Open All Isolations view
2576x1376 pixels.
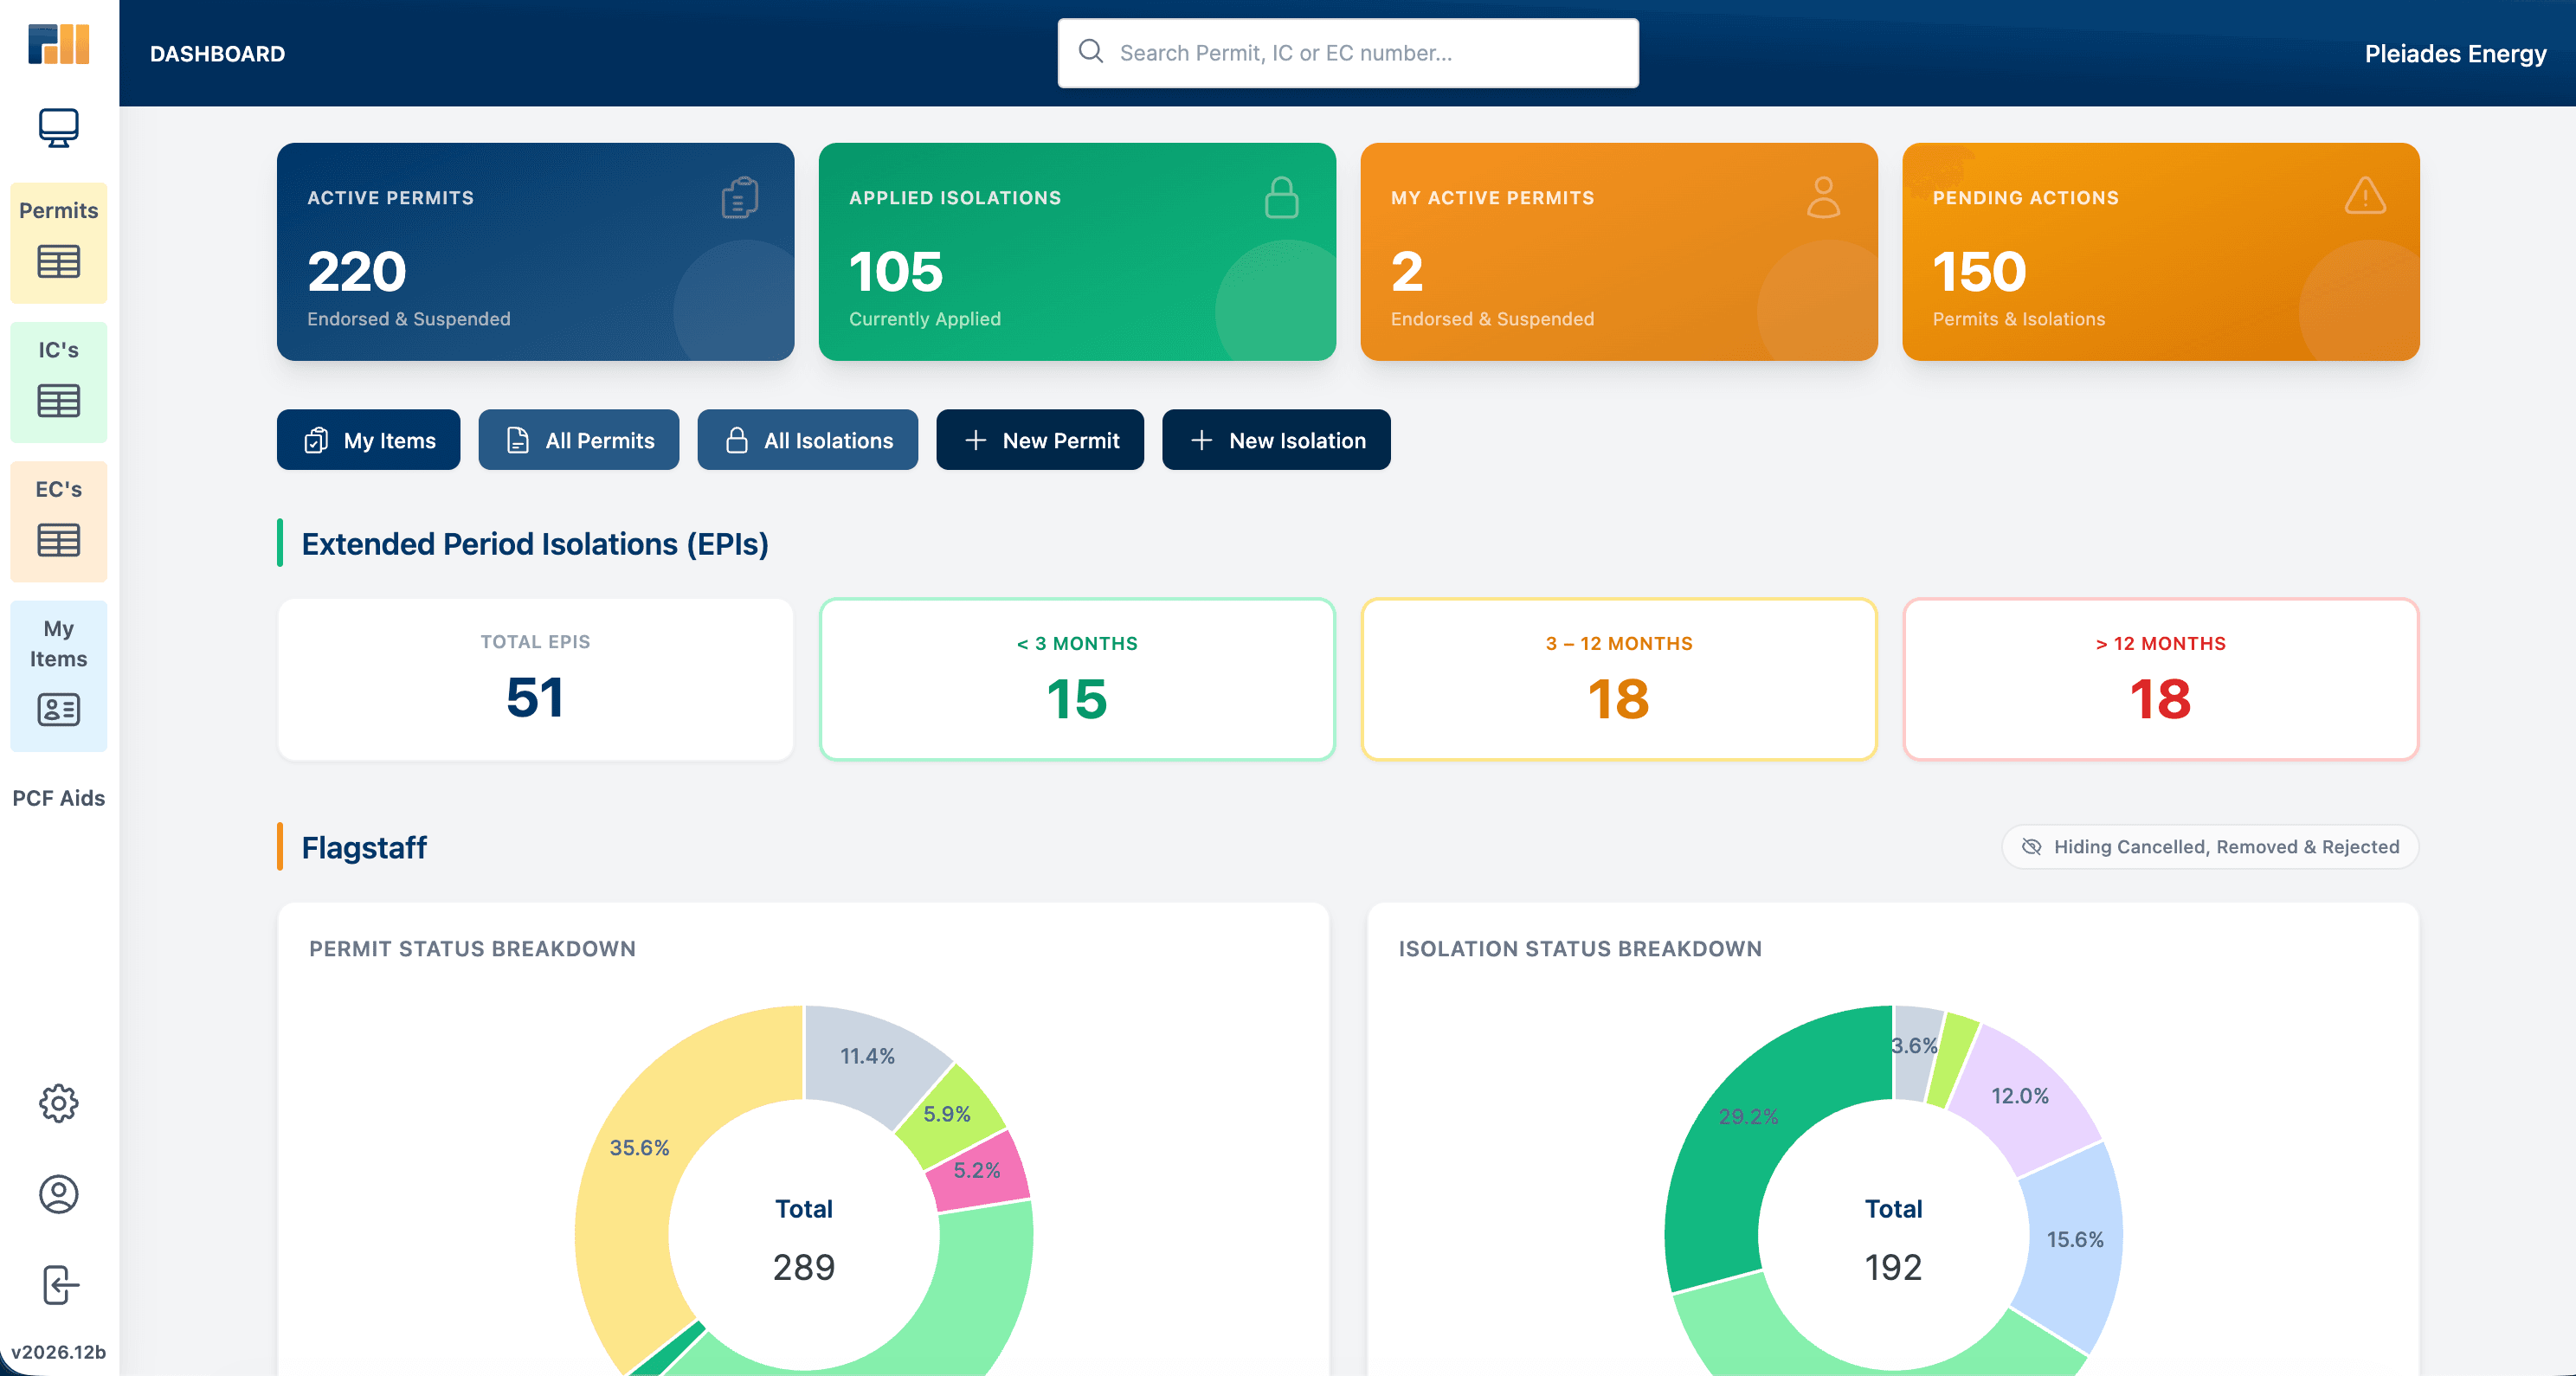[x=807, y=440]
